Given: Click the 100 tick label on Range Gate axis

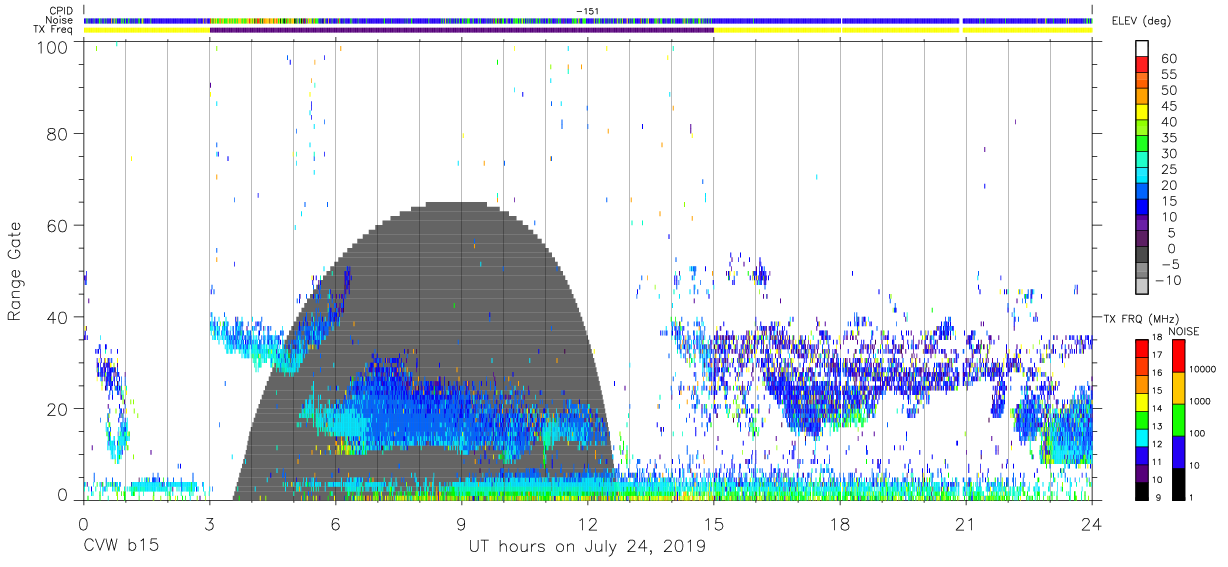Looking at the screenshot, I should tap(54, 46).
